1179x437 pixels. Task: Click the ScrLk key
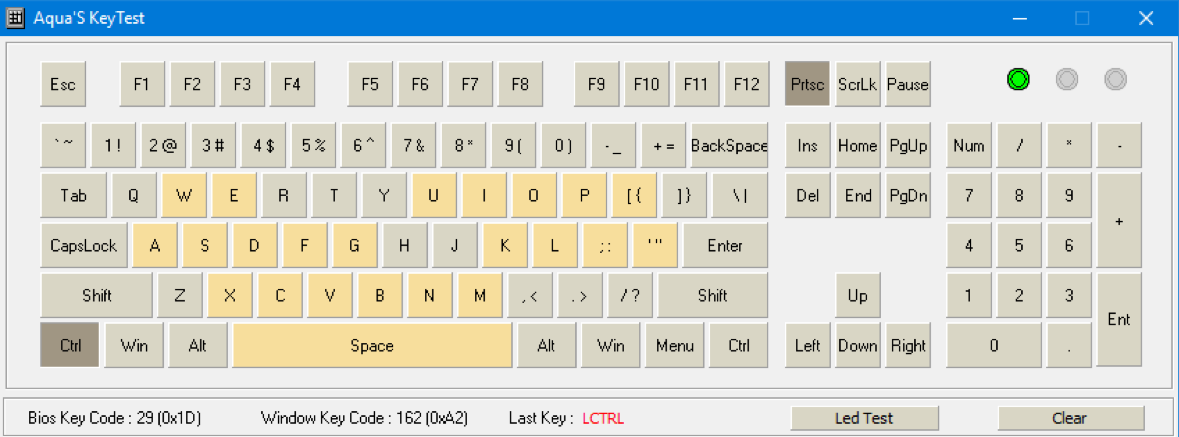(857, 84)
